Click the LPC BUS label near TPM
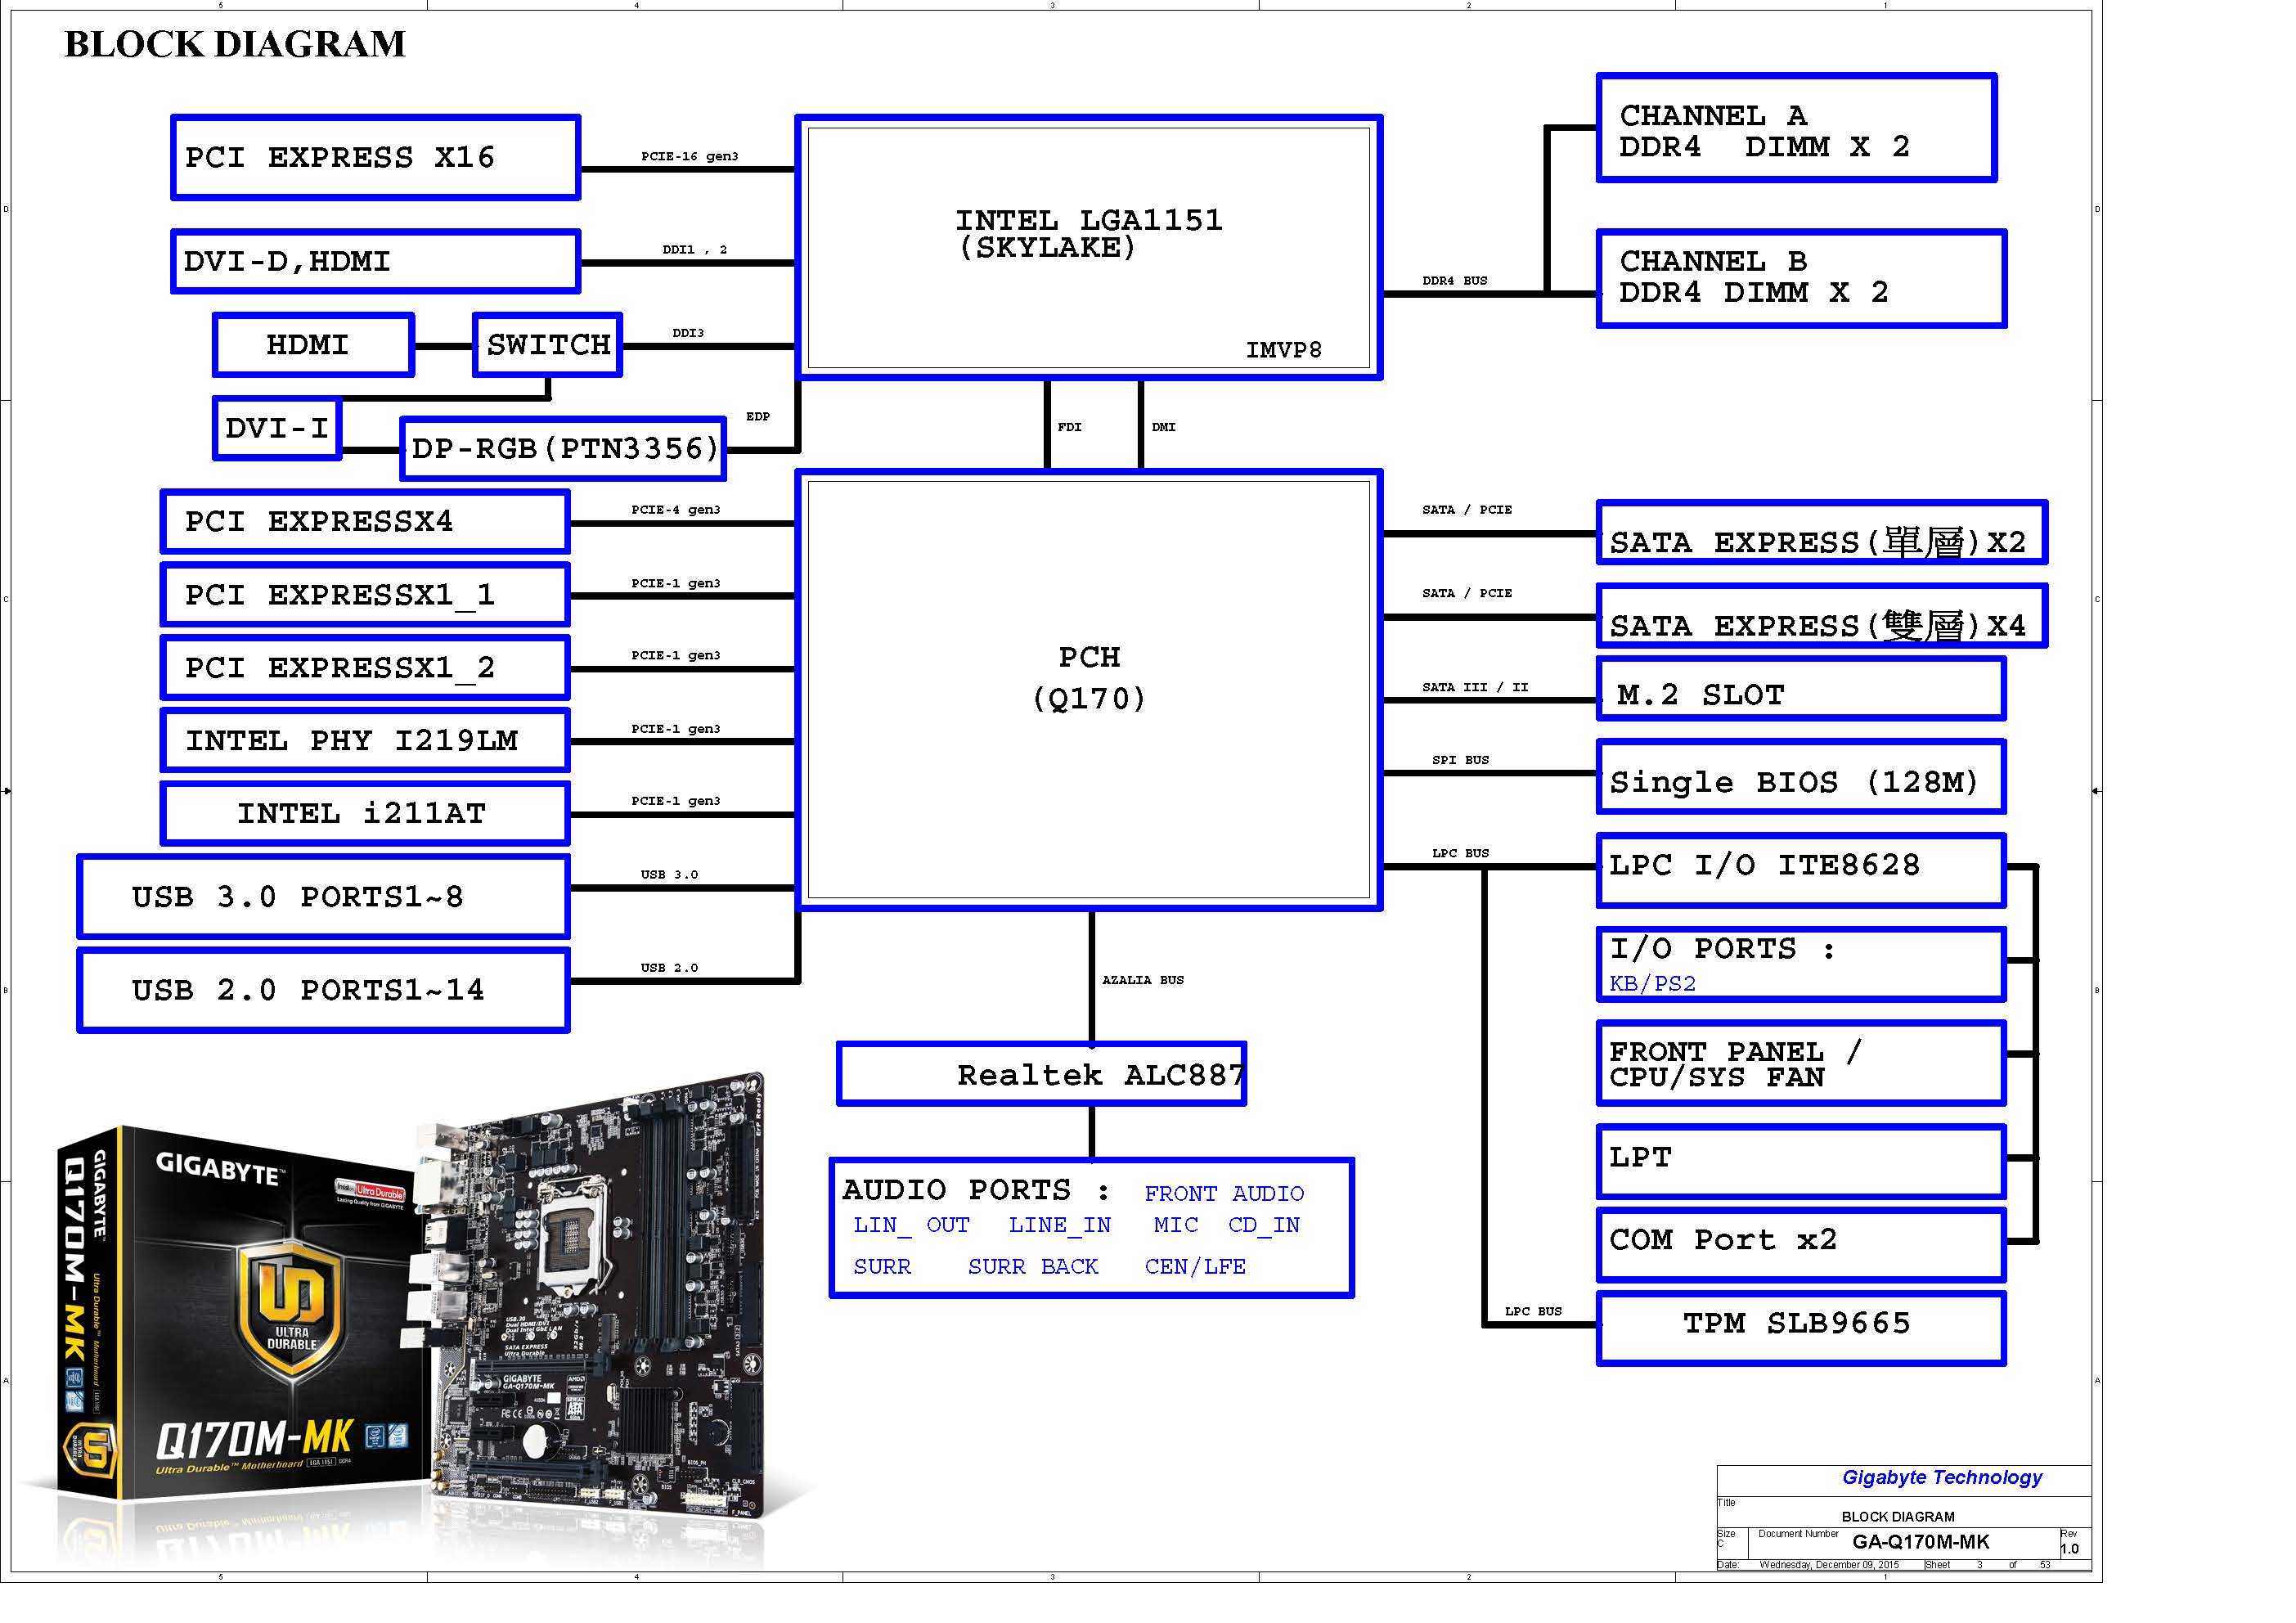 point(1533,1311)
